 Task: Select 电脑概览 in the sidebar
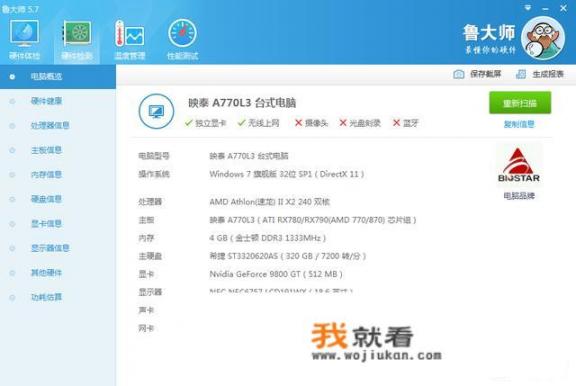pos(58,76)
